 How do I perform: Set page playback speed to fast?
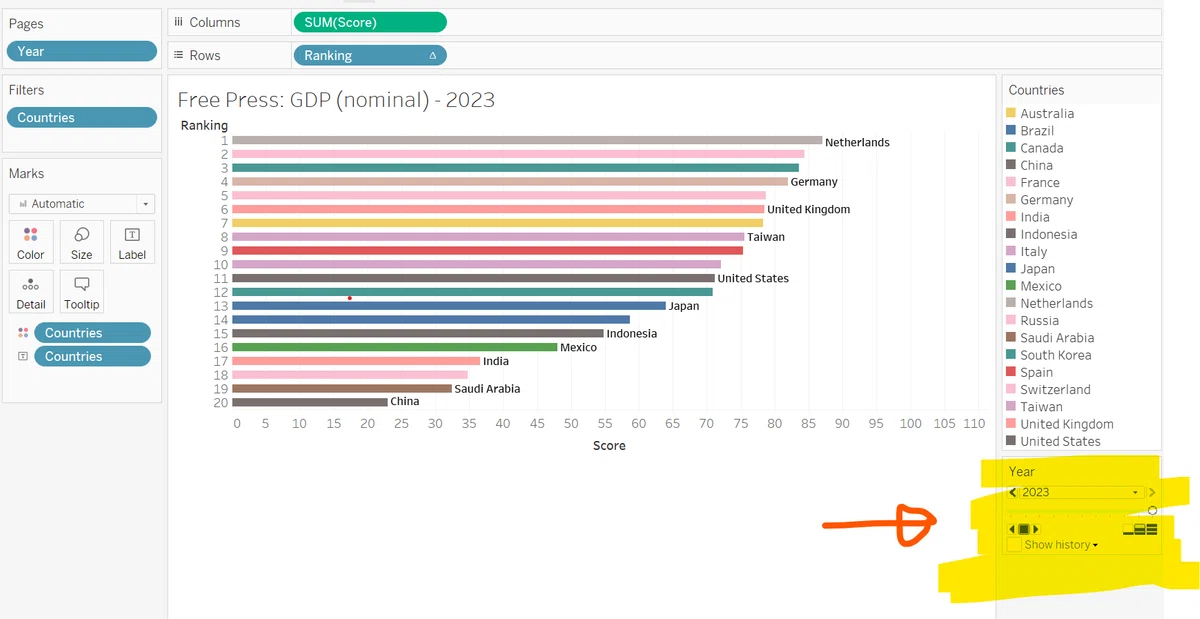(1152, 529)
